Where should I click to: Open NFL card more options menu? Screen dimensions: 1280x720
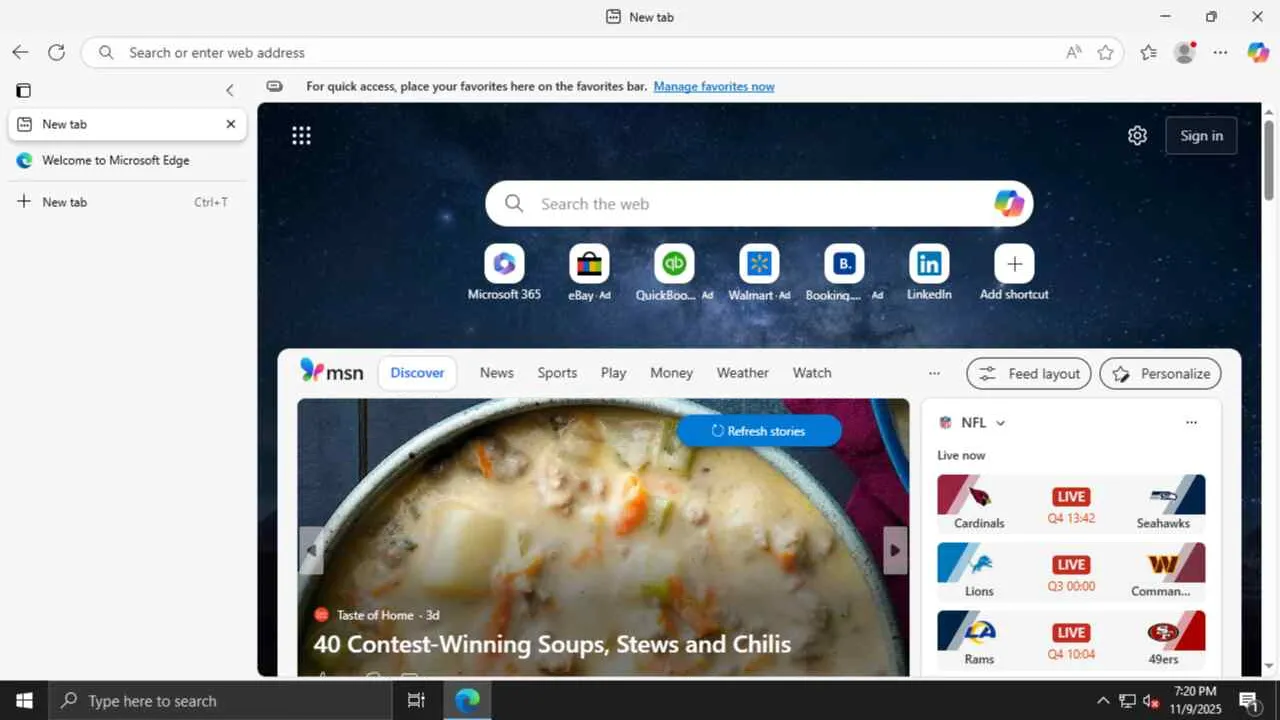pos(1191,423)
